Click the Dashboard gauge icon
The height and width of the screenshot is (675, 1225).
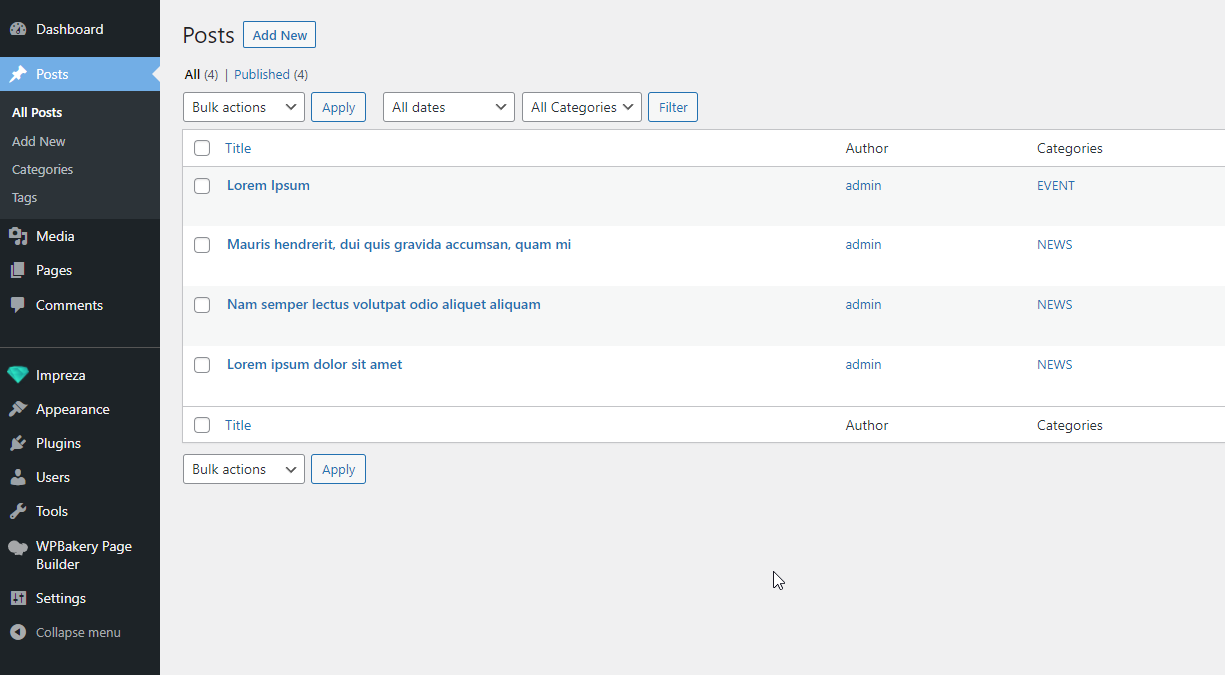[x=18, y=30]
